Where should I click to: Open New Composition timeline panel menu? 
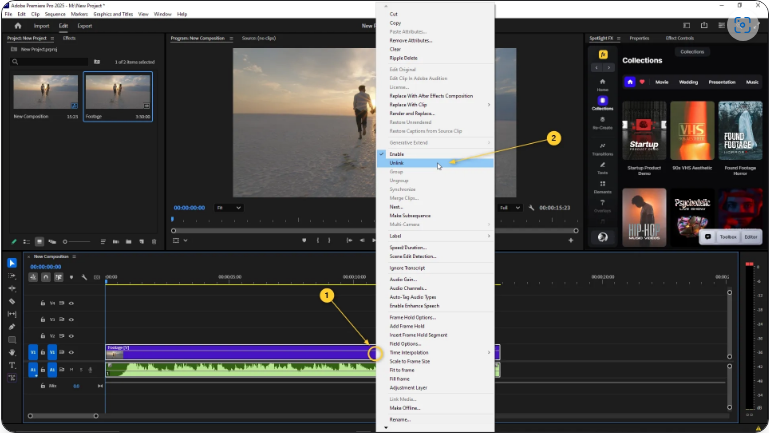pos(74,256)
